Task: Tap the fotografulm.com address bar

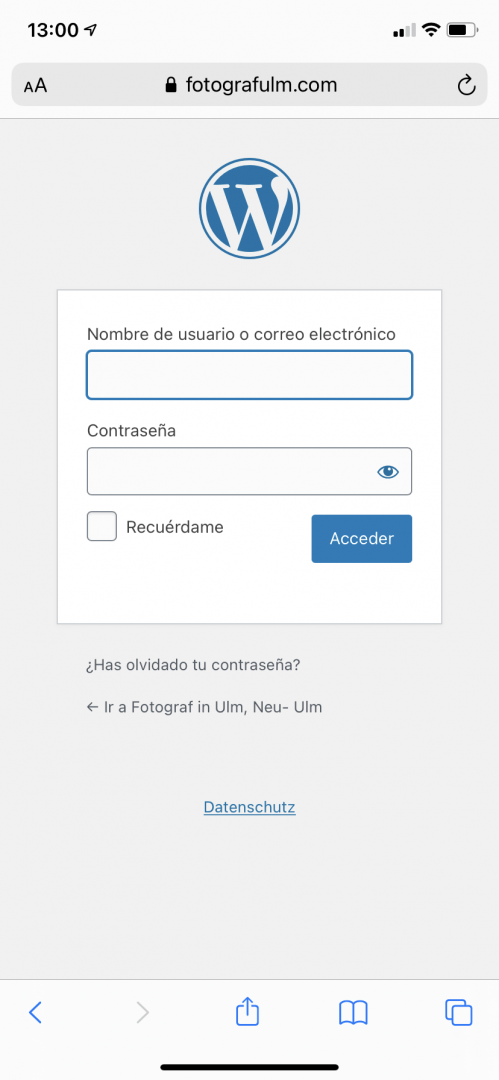Action: pos(250,85)
